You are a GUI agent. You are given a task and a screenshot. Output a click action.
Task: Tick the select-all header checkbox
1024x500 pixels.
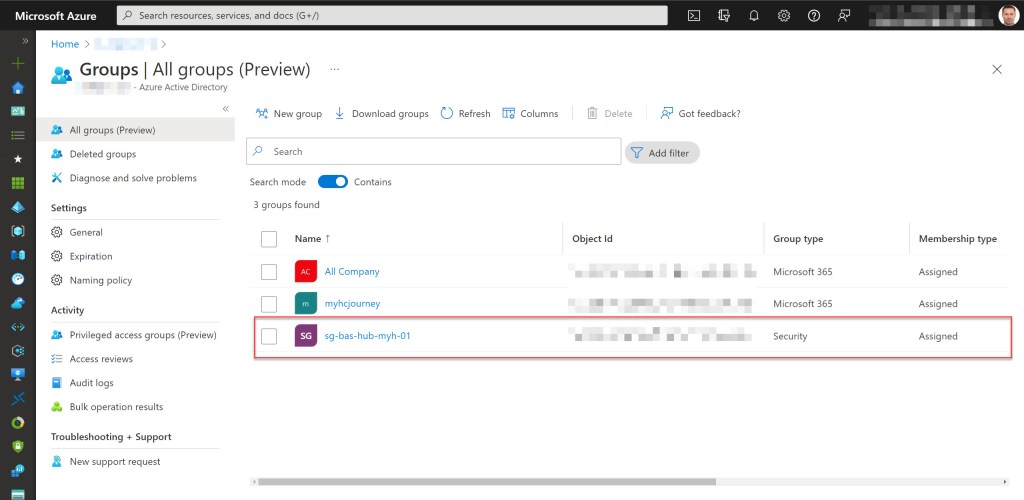pyautogui.click(x=268, y=239)
